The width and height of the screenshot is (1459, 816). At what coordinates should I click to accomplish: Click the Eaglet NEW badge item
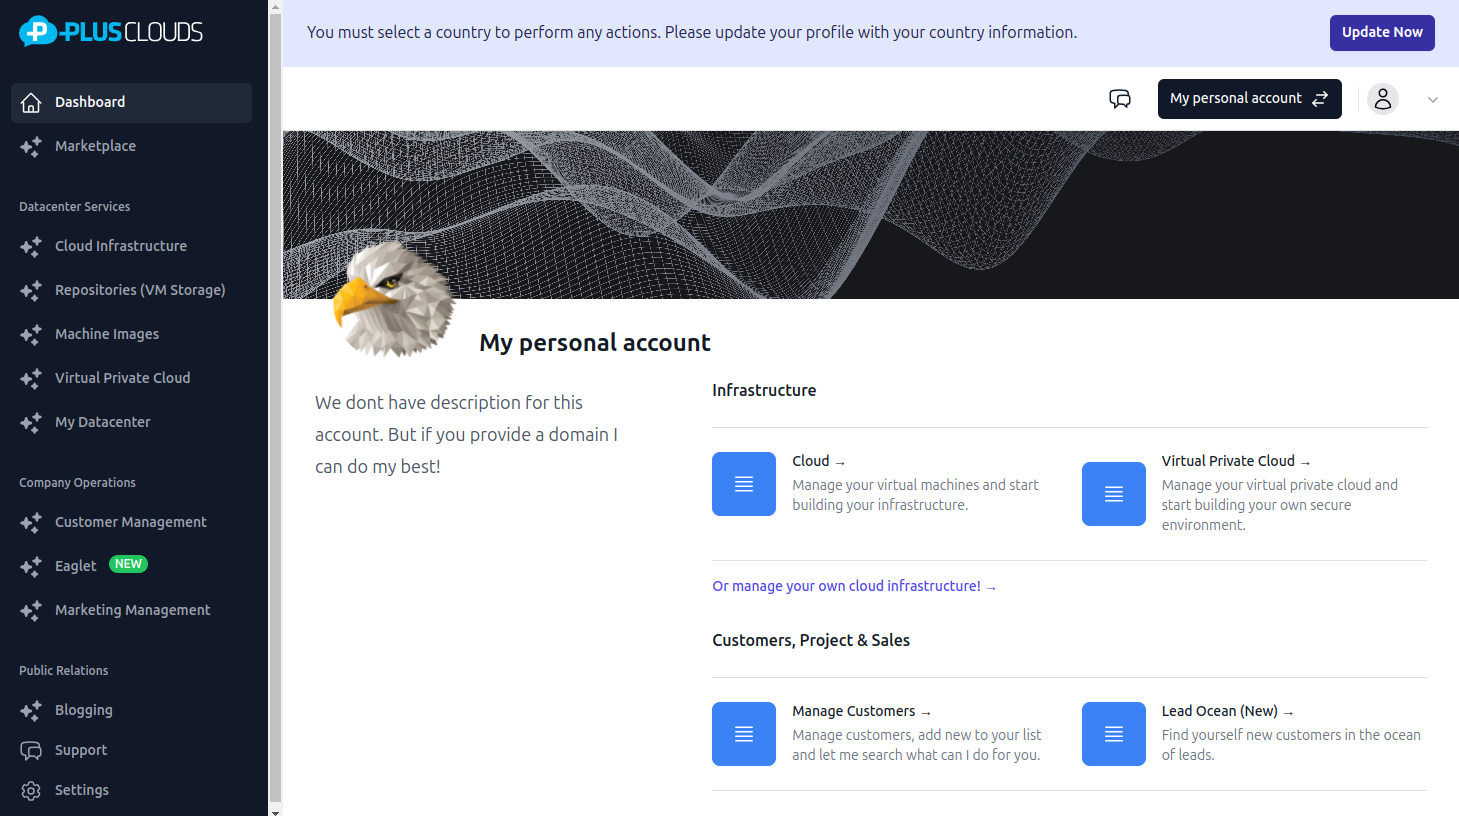click(128, 564)
